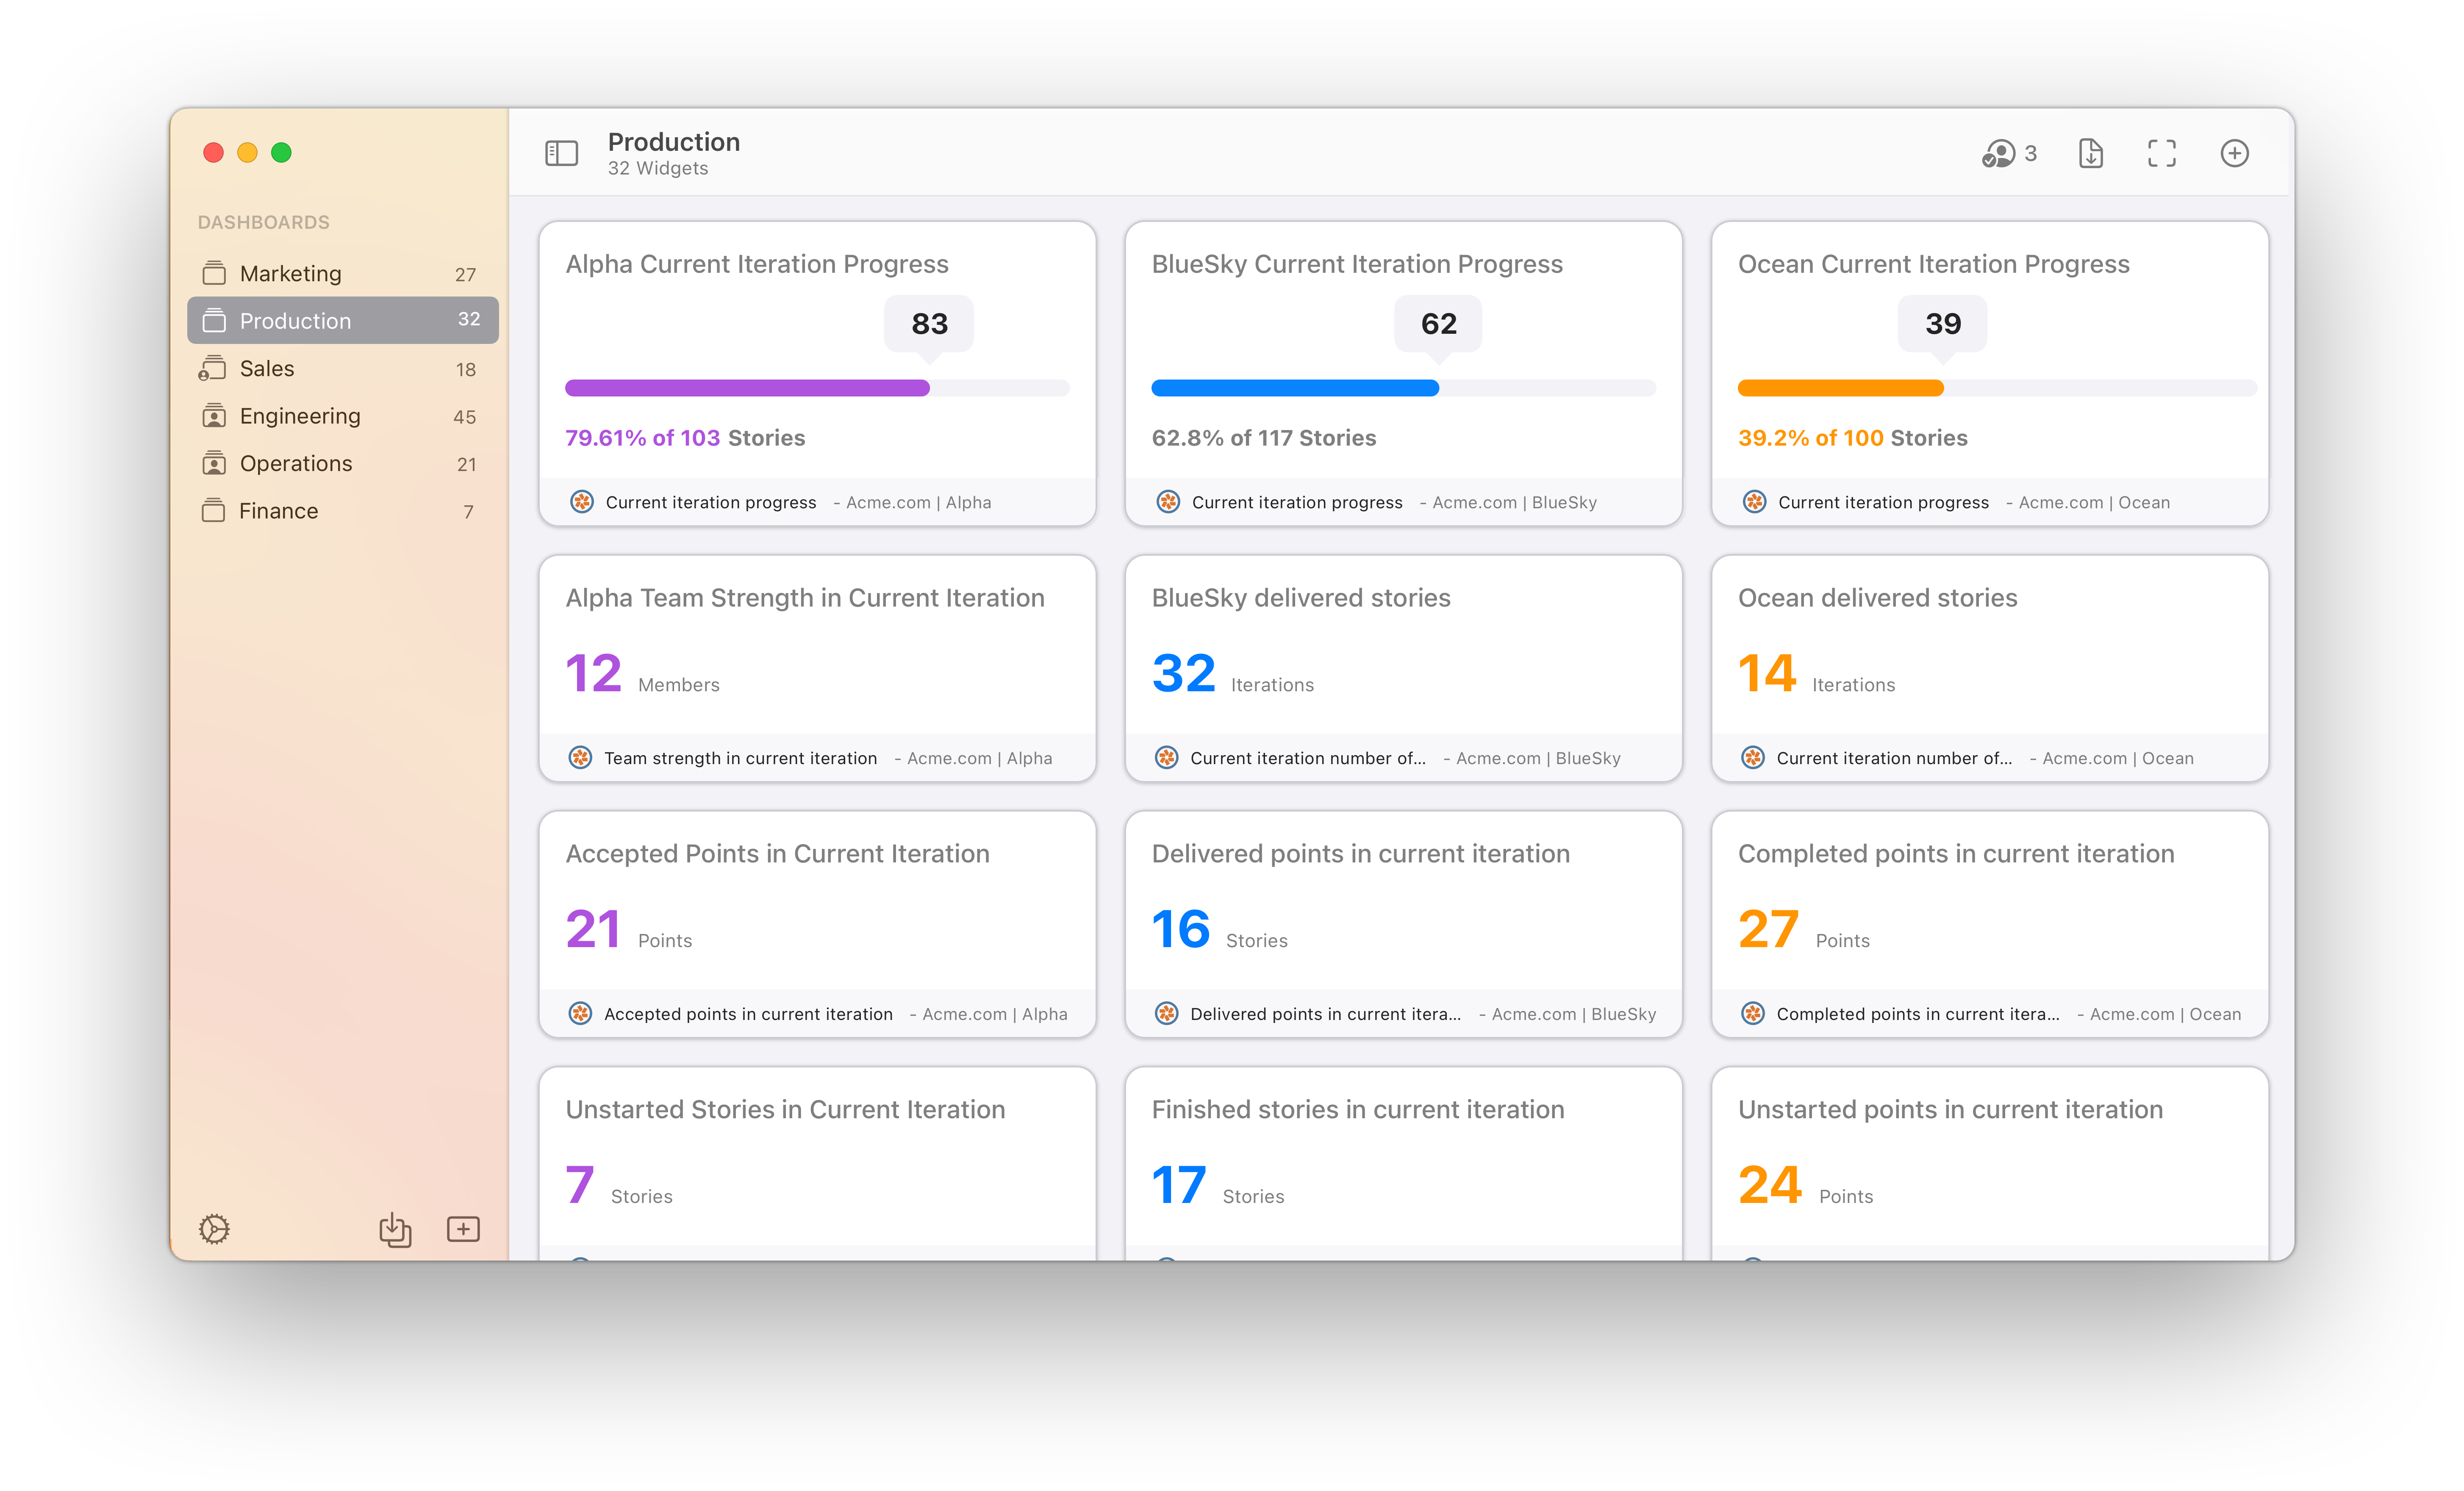Enter fullscreen mode via the toolbar icon
Viewport: 2464px width, 1491px height.
tap(2161, 153)
